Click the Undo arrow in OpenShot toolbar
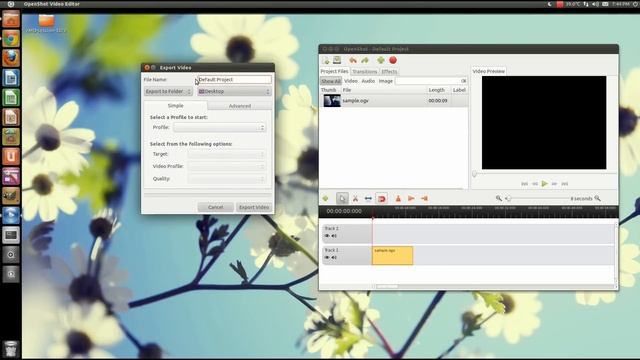The height and width of the screenshot is (360, 640). [353, 60]
